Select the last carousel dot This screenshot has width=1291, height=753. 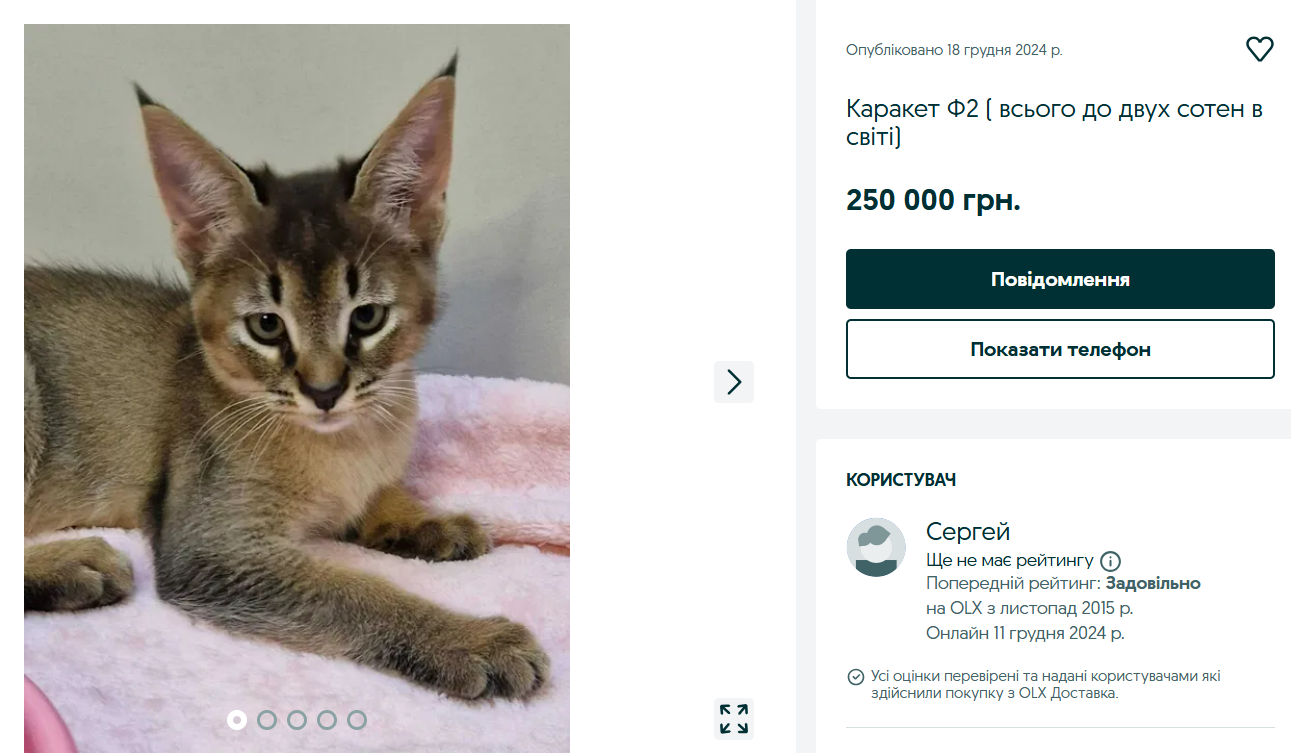point(357,719)
